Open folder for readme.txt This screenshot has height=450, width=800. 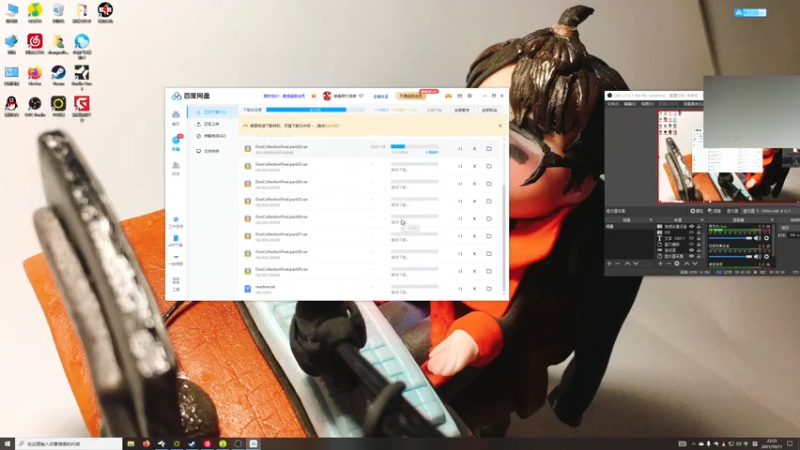489,289
